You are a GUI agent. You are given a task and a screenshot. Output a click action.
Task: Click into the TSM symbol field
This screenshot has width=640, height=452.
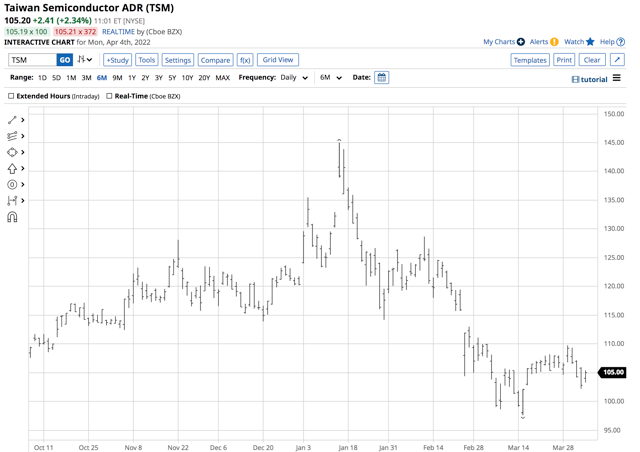click(32, 60)
